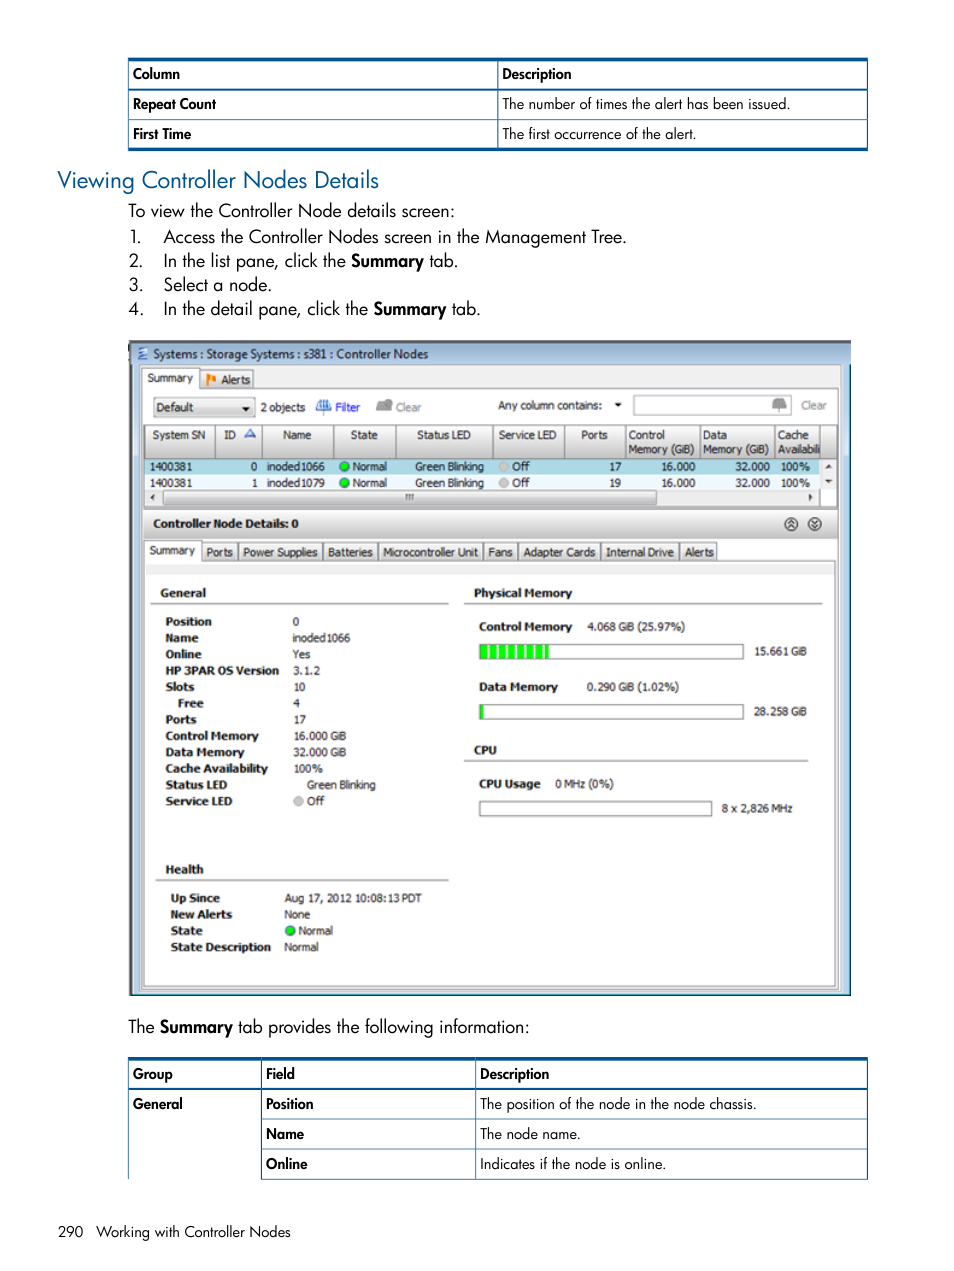Open the Microcontroller Unit detail tab

click(430, 552)
